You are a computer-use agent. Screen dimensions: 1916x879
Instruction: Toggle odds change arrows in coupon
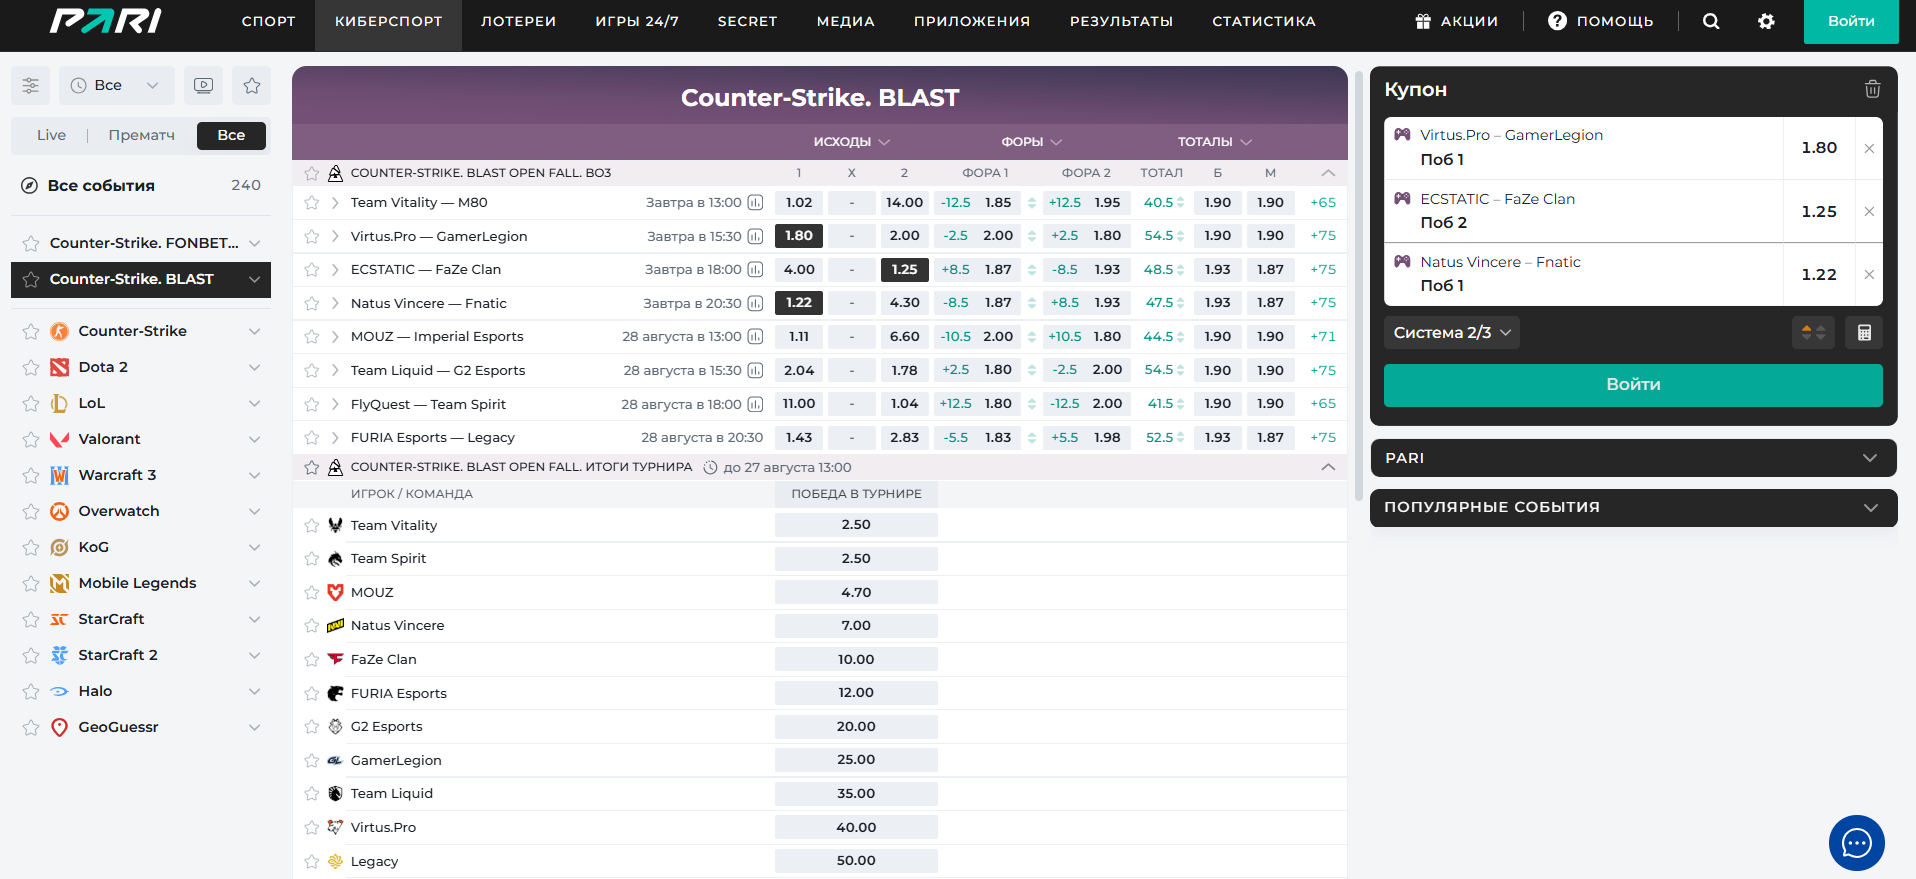pyautogui.click(x=1813, y=333)
